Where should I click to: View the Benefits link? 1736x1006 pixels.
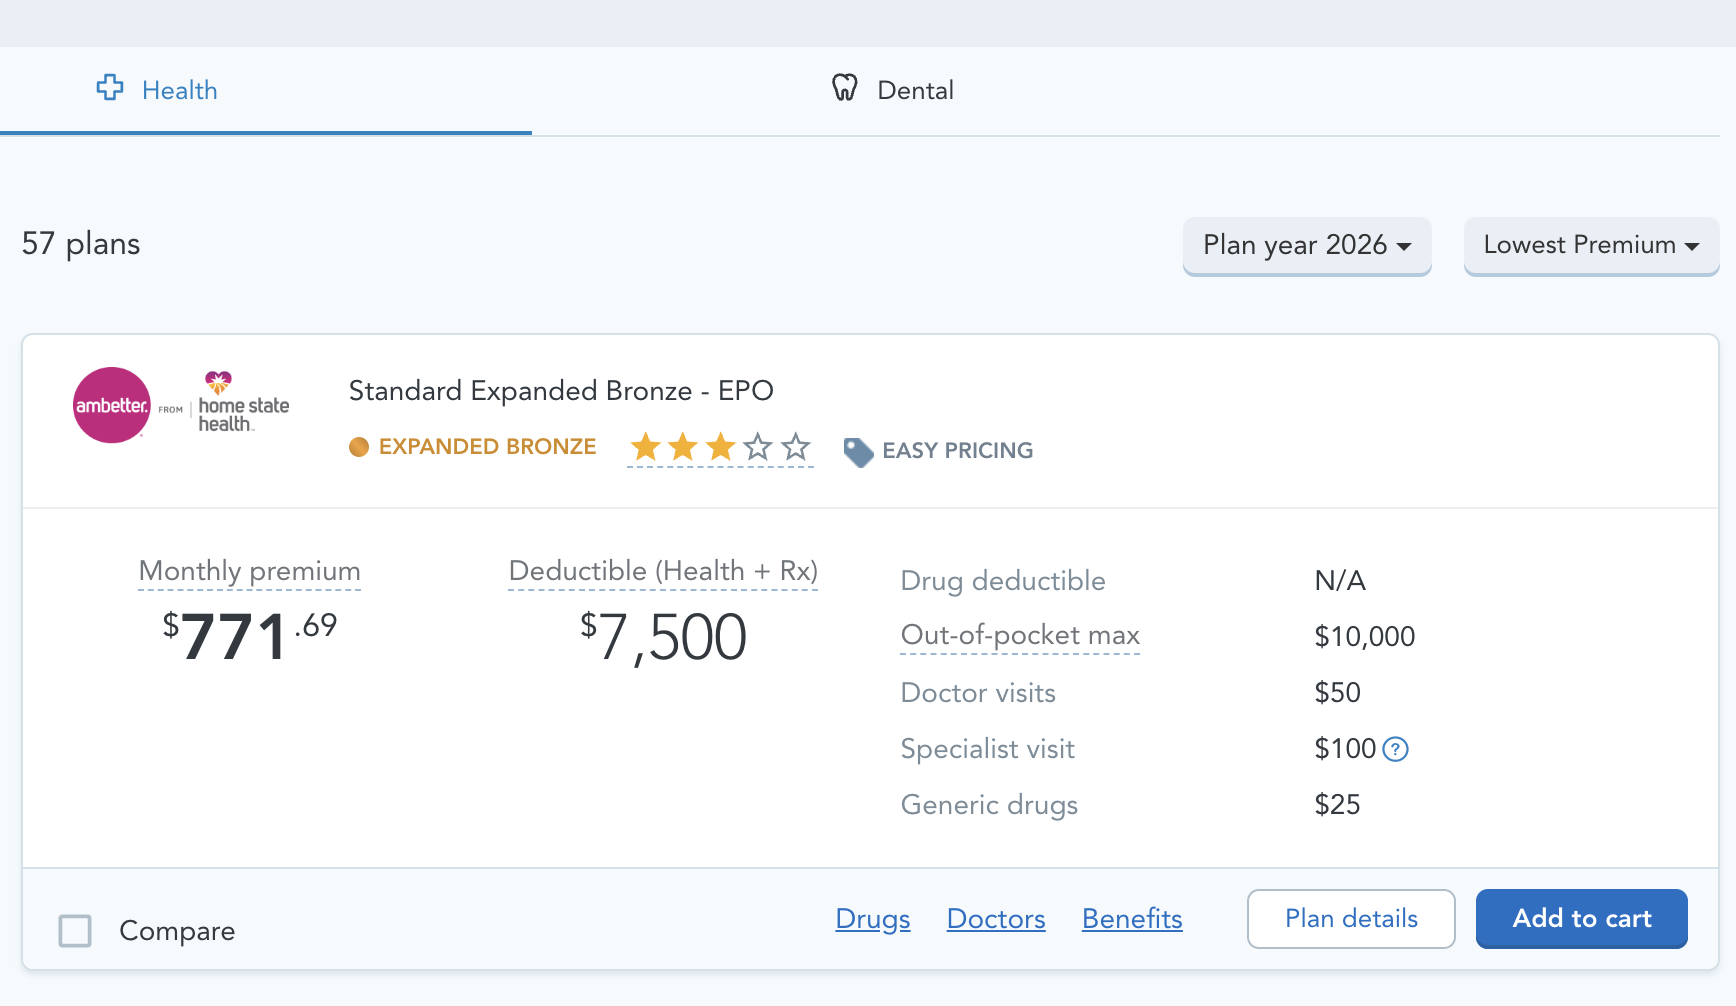coord(1131,919)
